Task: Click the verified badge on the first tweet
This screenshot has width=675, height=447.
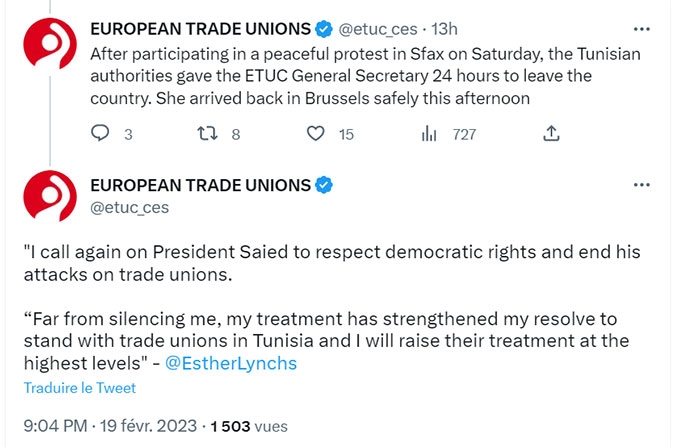Action: 324,29
